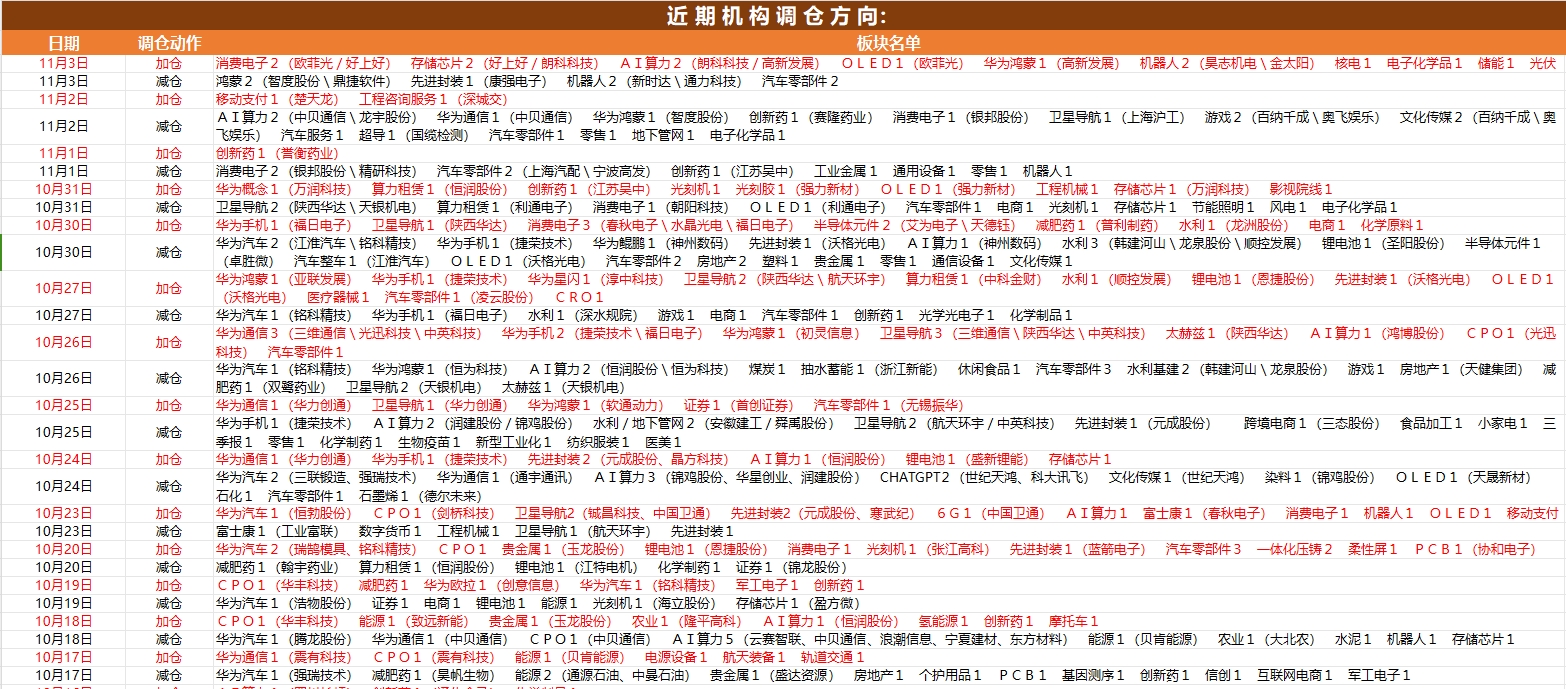Click 加仓 in the 11月3日 row

pyautogui.click(x=169, y=63)
